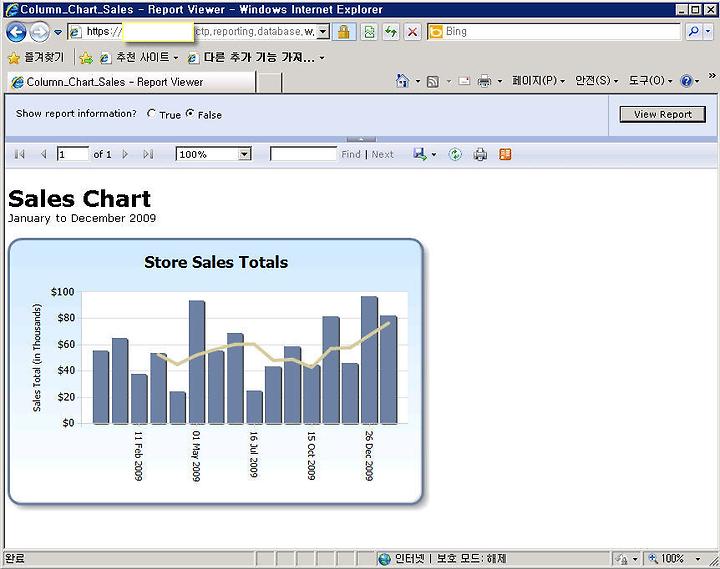Click the Store Sales Totals chart title

coord(216,262)
